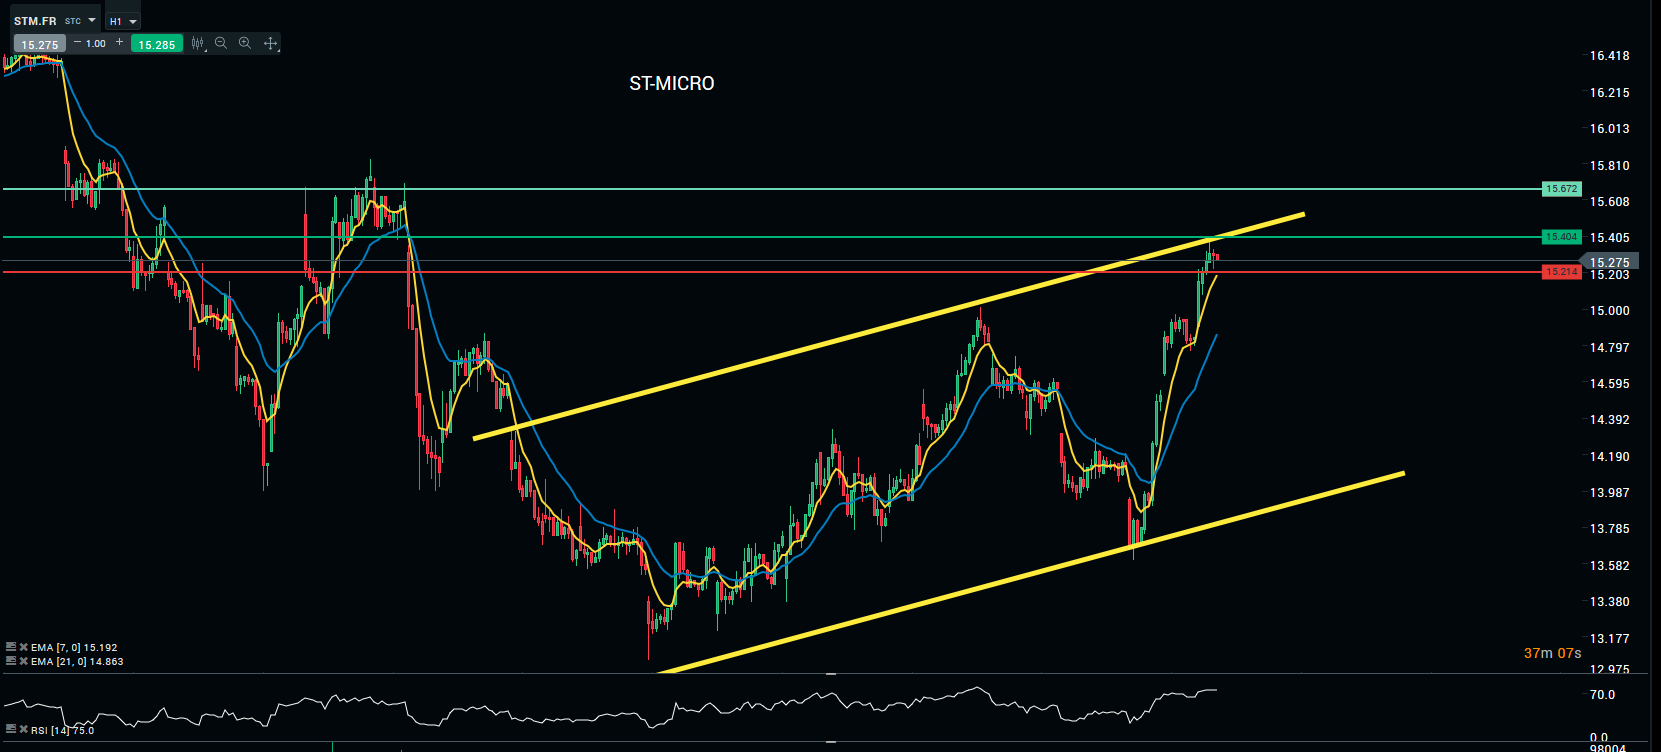Click the 16.418 price axis value
Screen dimensions: 1661x752
[x=1610, y=56]
